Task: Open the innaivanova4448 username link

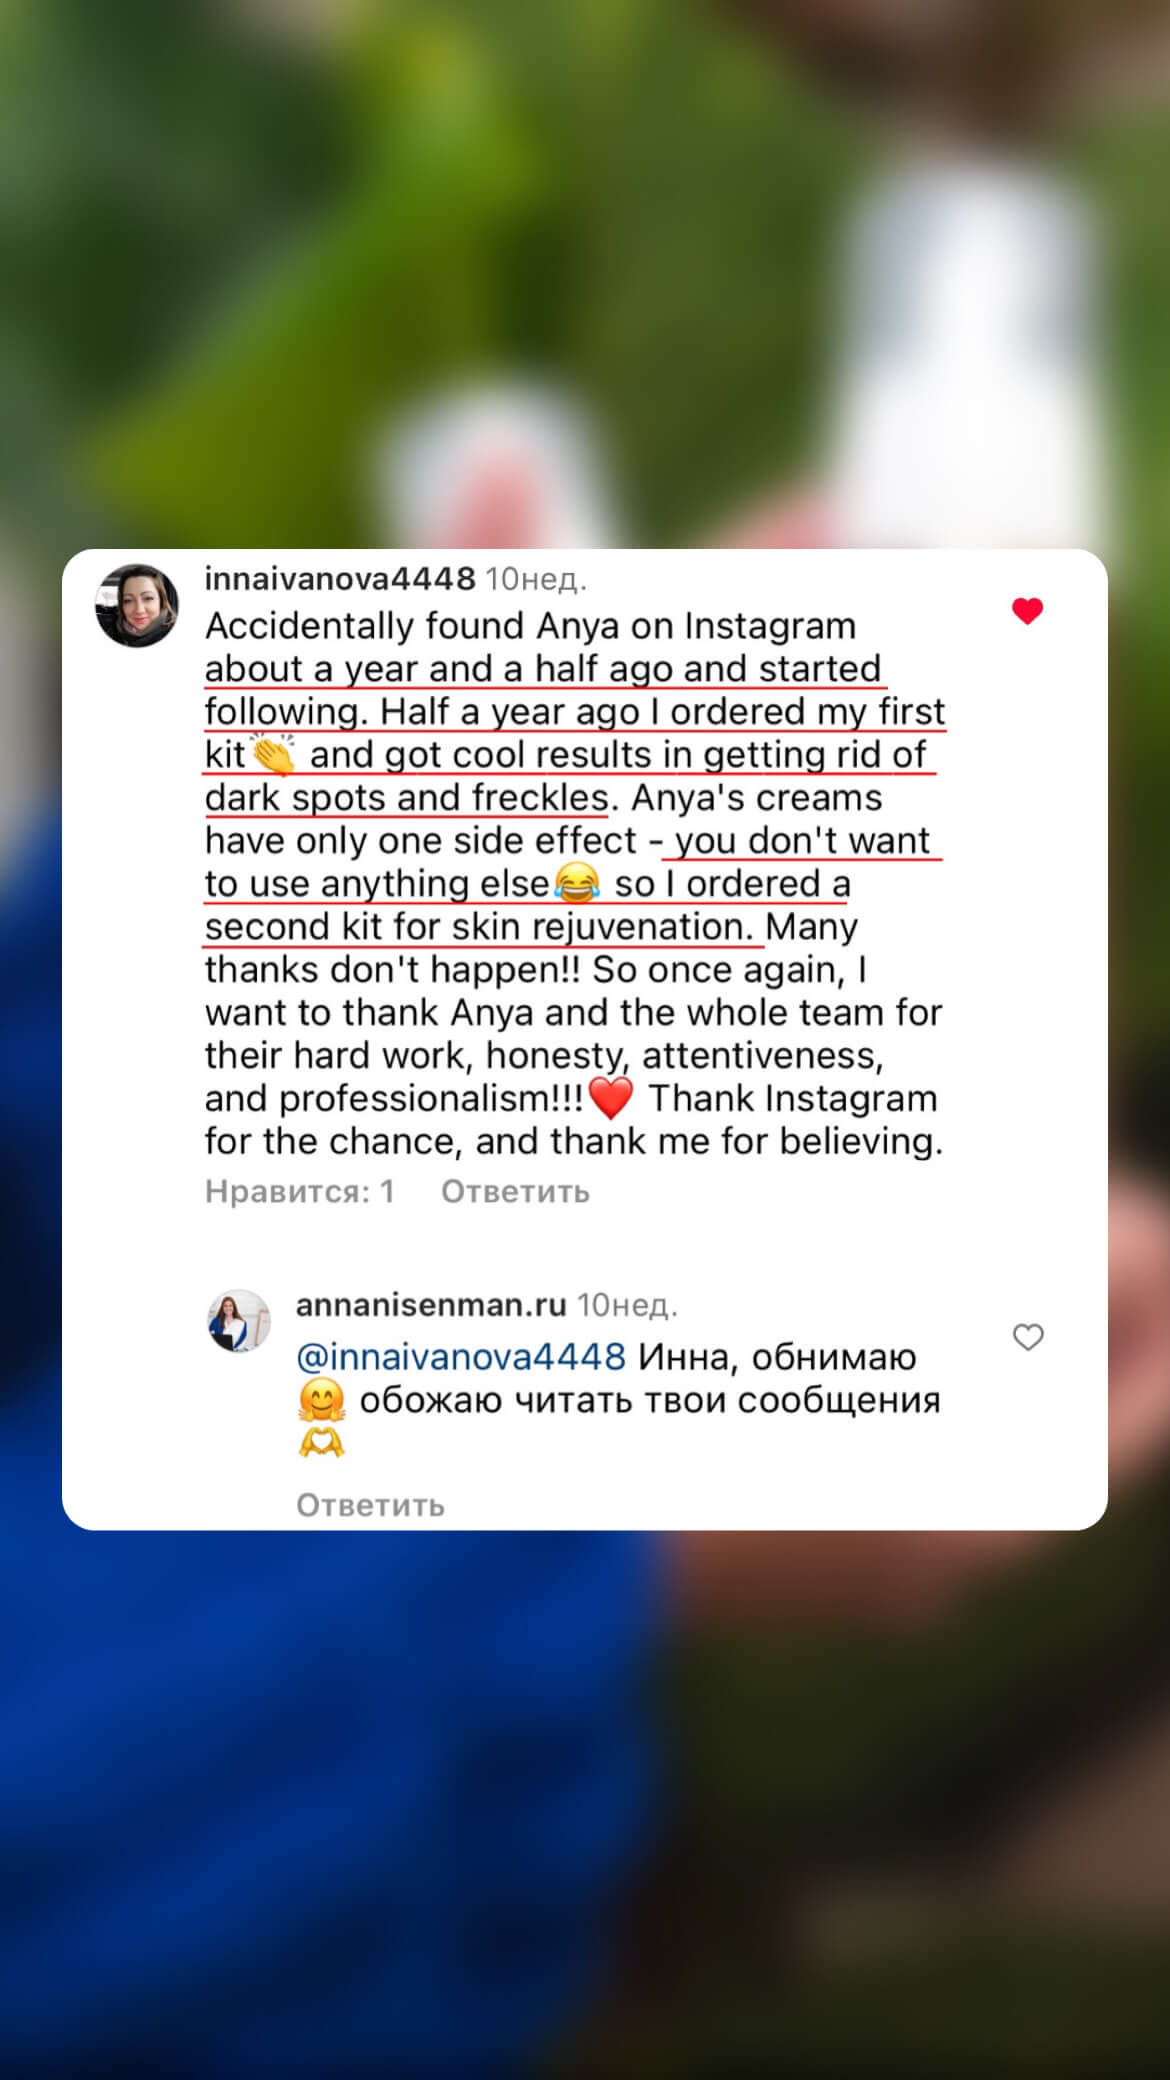Action: pyautogui.click(x=340, y=578)
